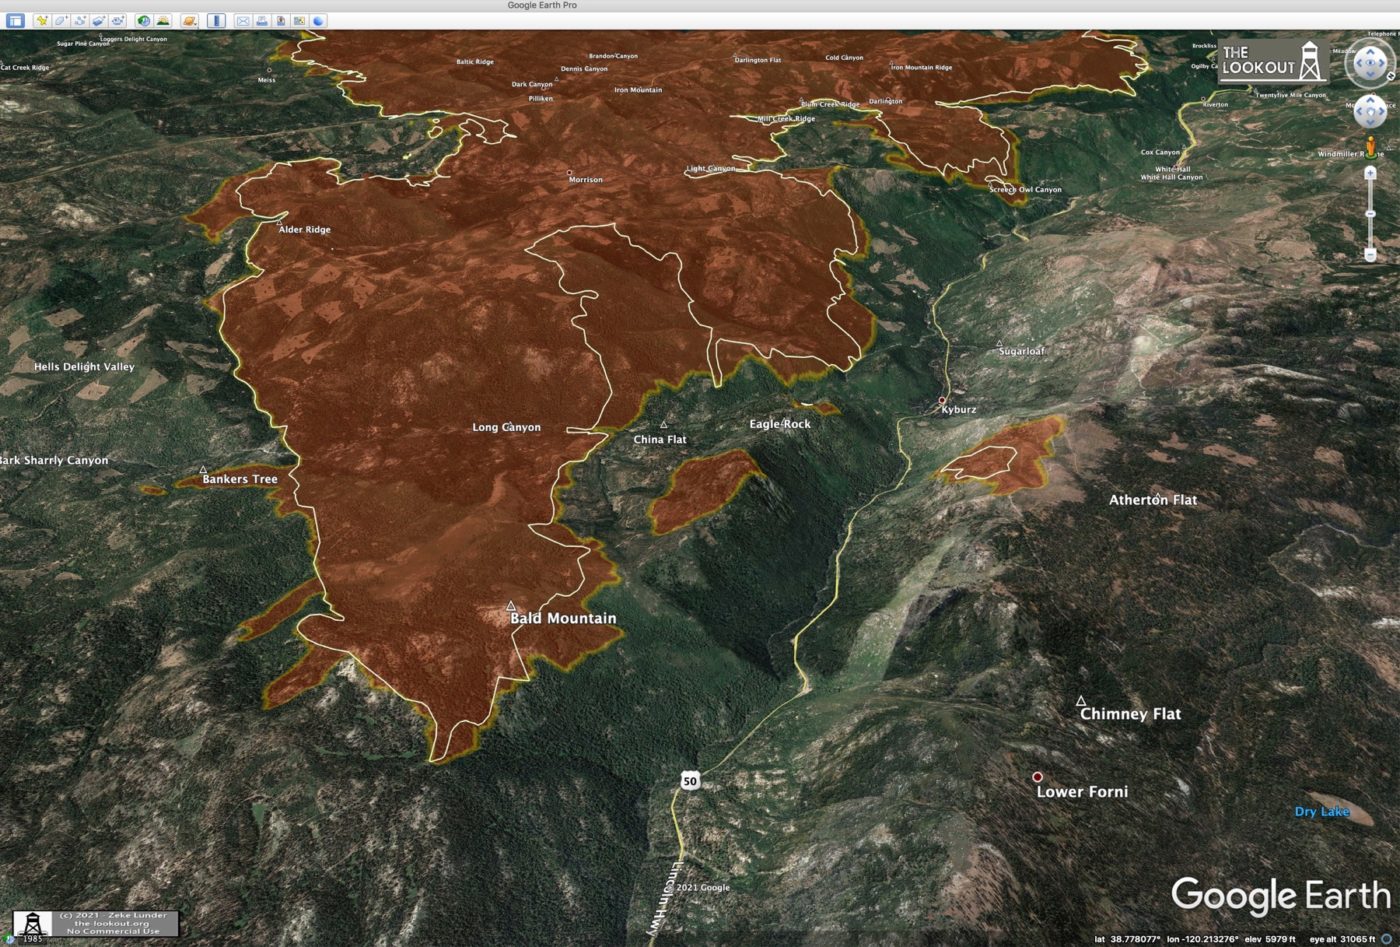The width and height of the screenshot is (1400, 947).
Task: Click the Darlington Flat label
Action: (758, 60)
